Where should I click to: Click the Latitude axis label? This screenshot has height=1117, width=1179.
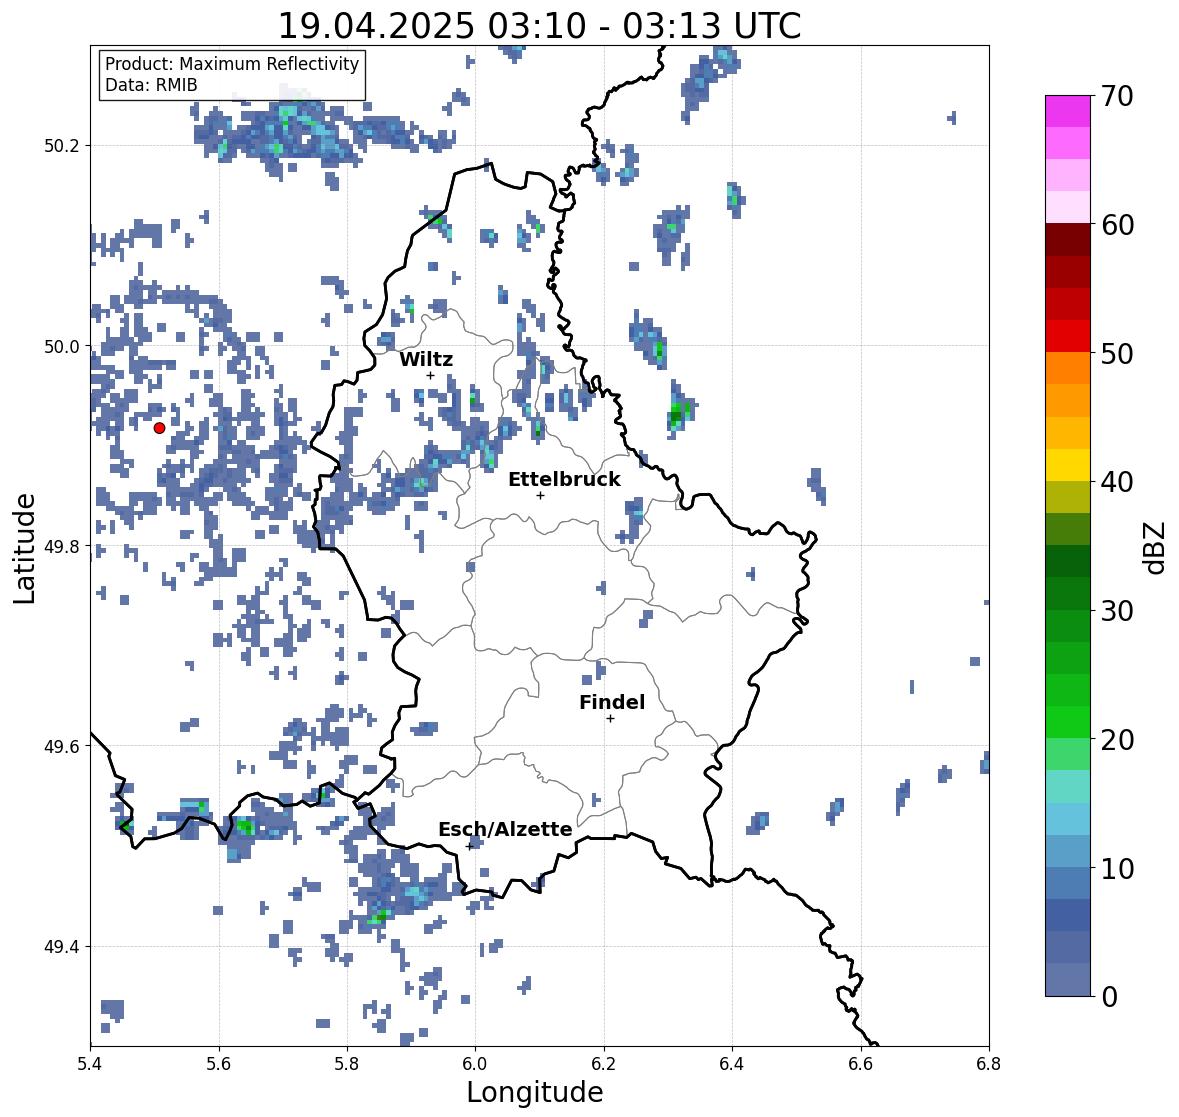25,548
